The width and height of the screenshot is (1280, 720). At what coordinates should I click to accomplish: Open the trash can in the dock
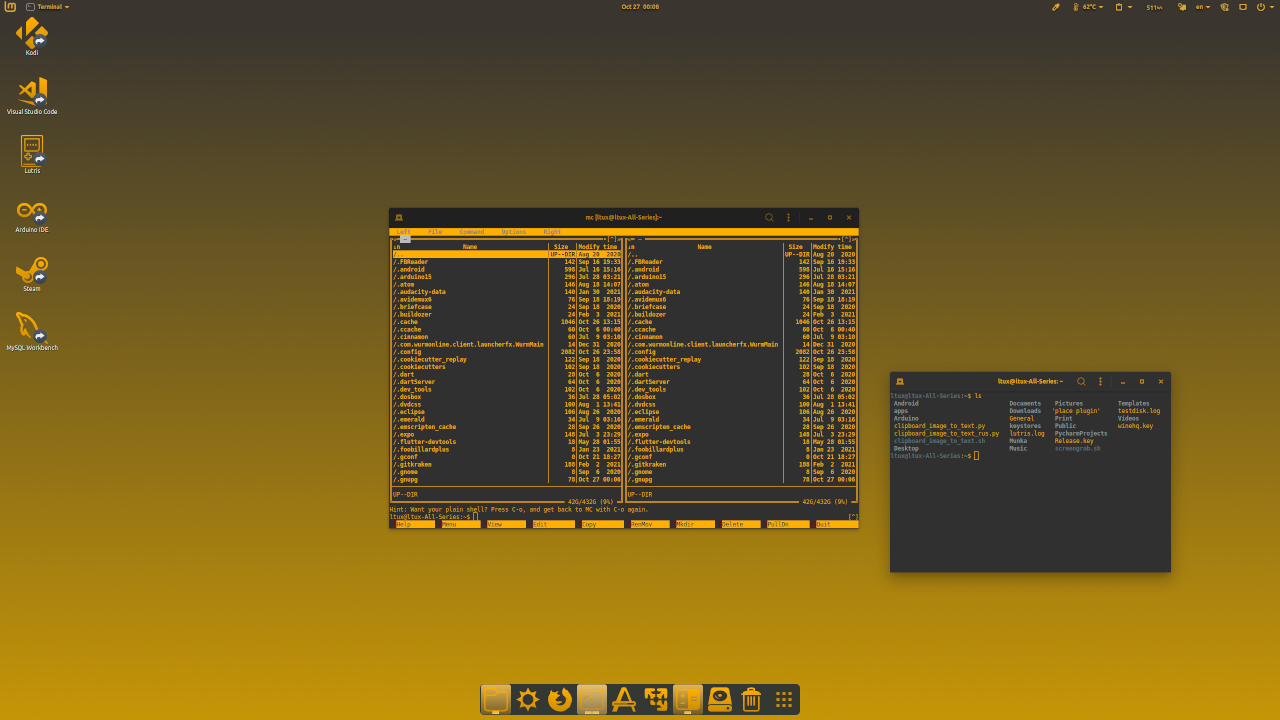pos(751,699)
